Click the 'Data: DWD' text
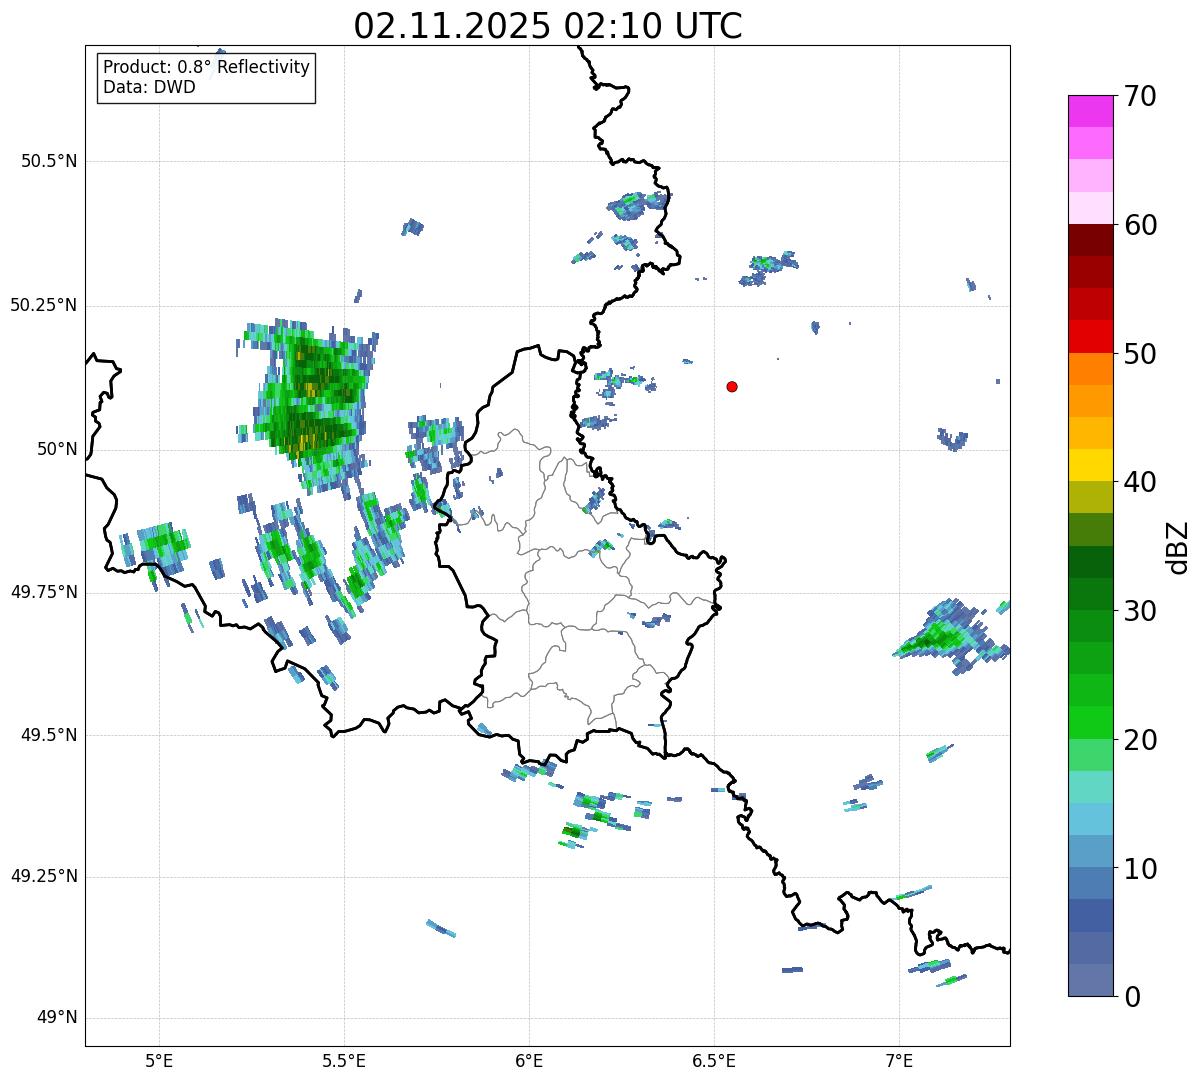 click(149, 87)
